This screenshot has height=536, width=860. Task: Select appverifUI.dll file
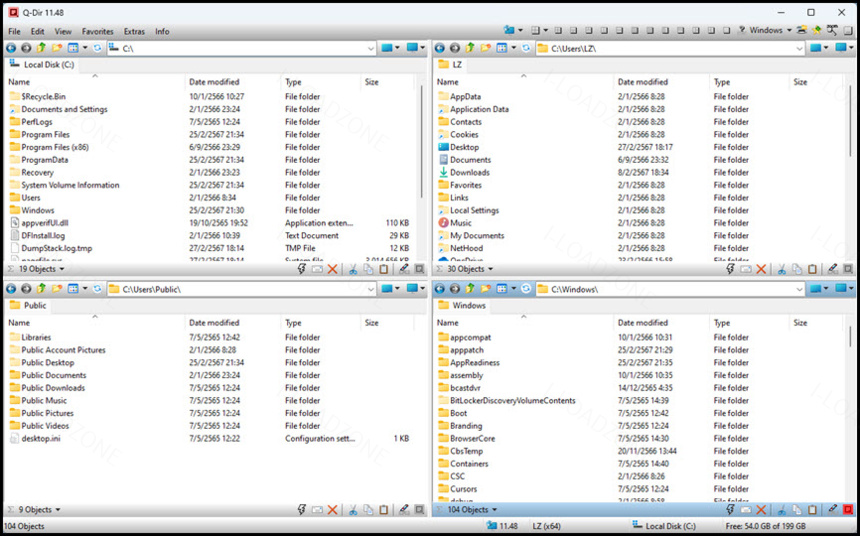point(38,223)
